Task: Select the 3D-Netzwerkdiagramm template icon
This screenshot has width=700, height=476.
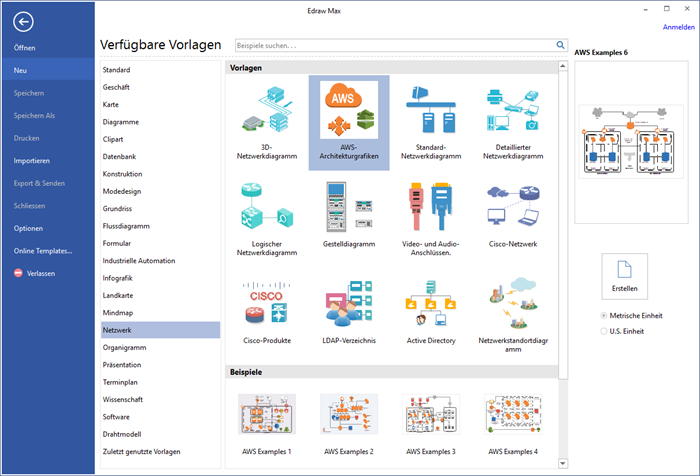Action: 267,110
